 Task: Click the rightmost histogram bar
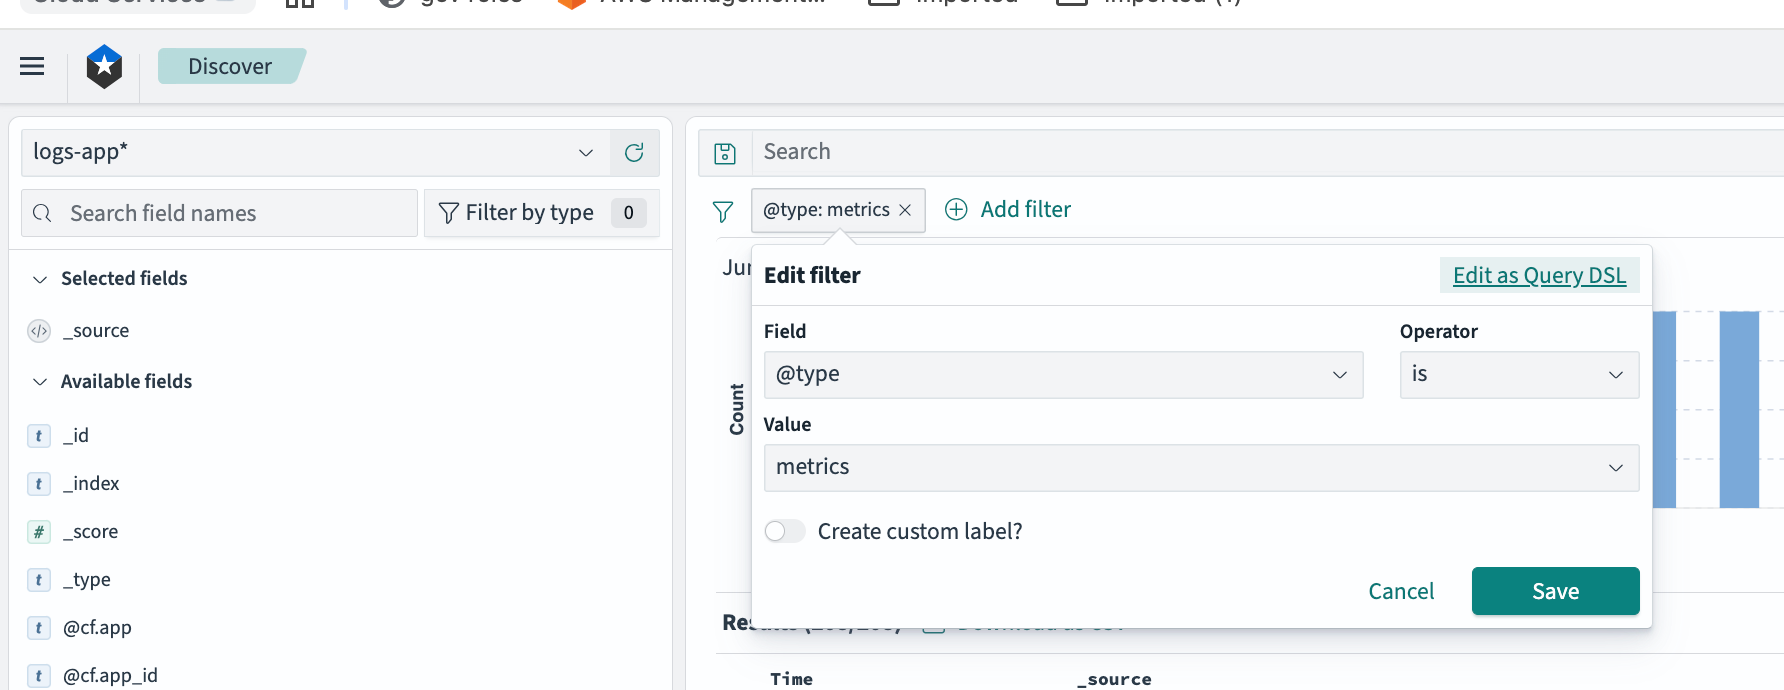coord(1739,409)
